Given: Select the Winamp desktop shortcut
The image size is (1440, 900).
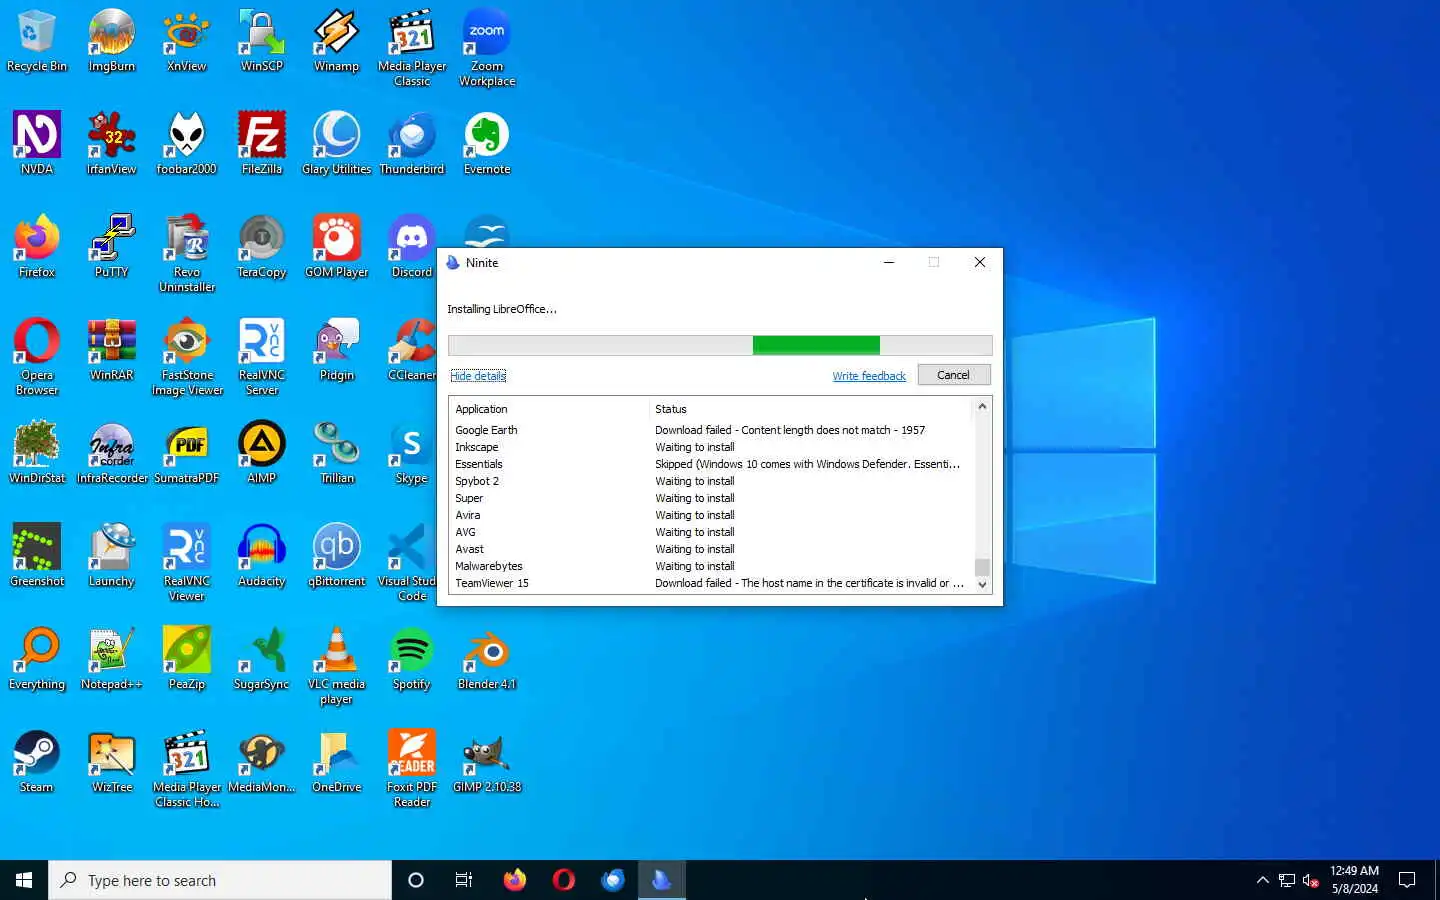Looking at the screenshot, I should click(x=336, y=41).
